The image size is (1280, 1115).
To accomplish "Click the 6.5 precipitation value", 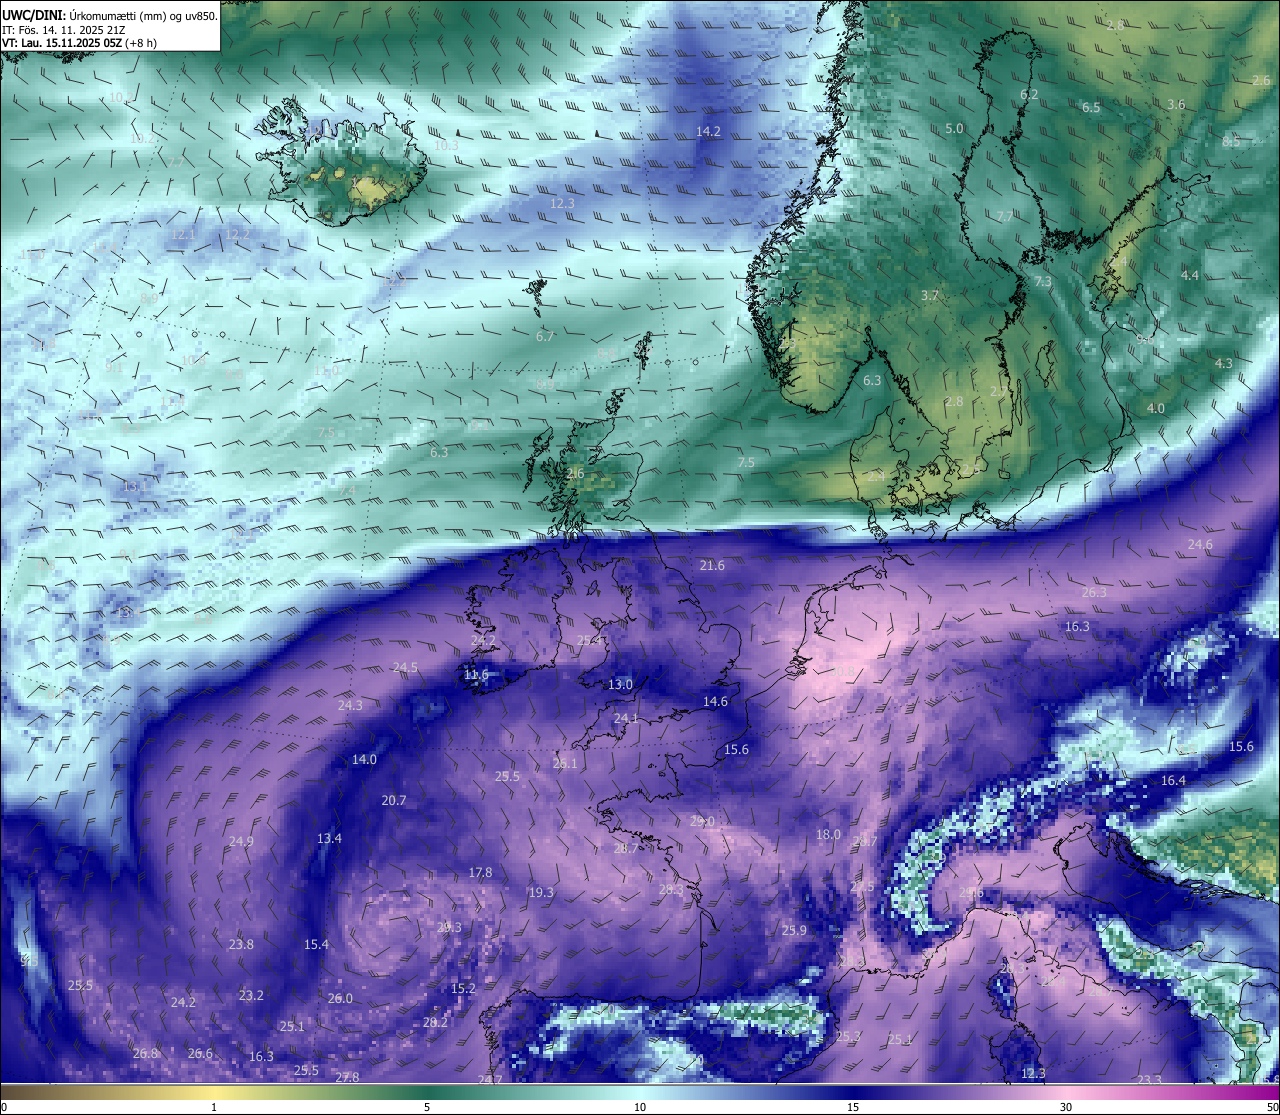I will 1091,107.
